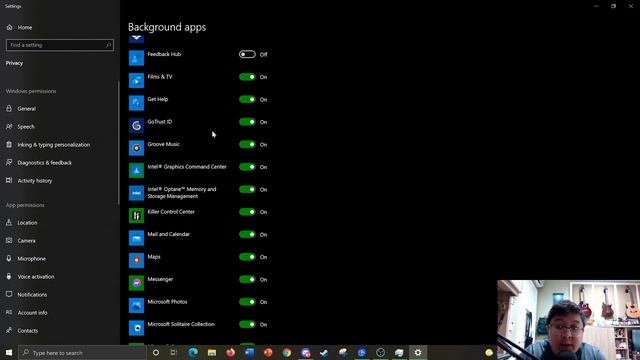Launch Google Chrome from the taskbar
Image resolution: width=640 pixels, height=360 pixels.
pos(287,352)
